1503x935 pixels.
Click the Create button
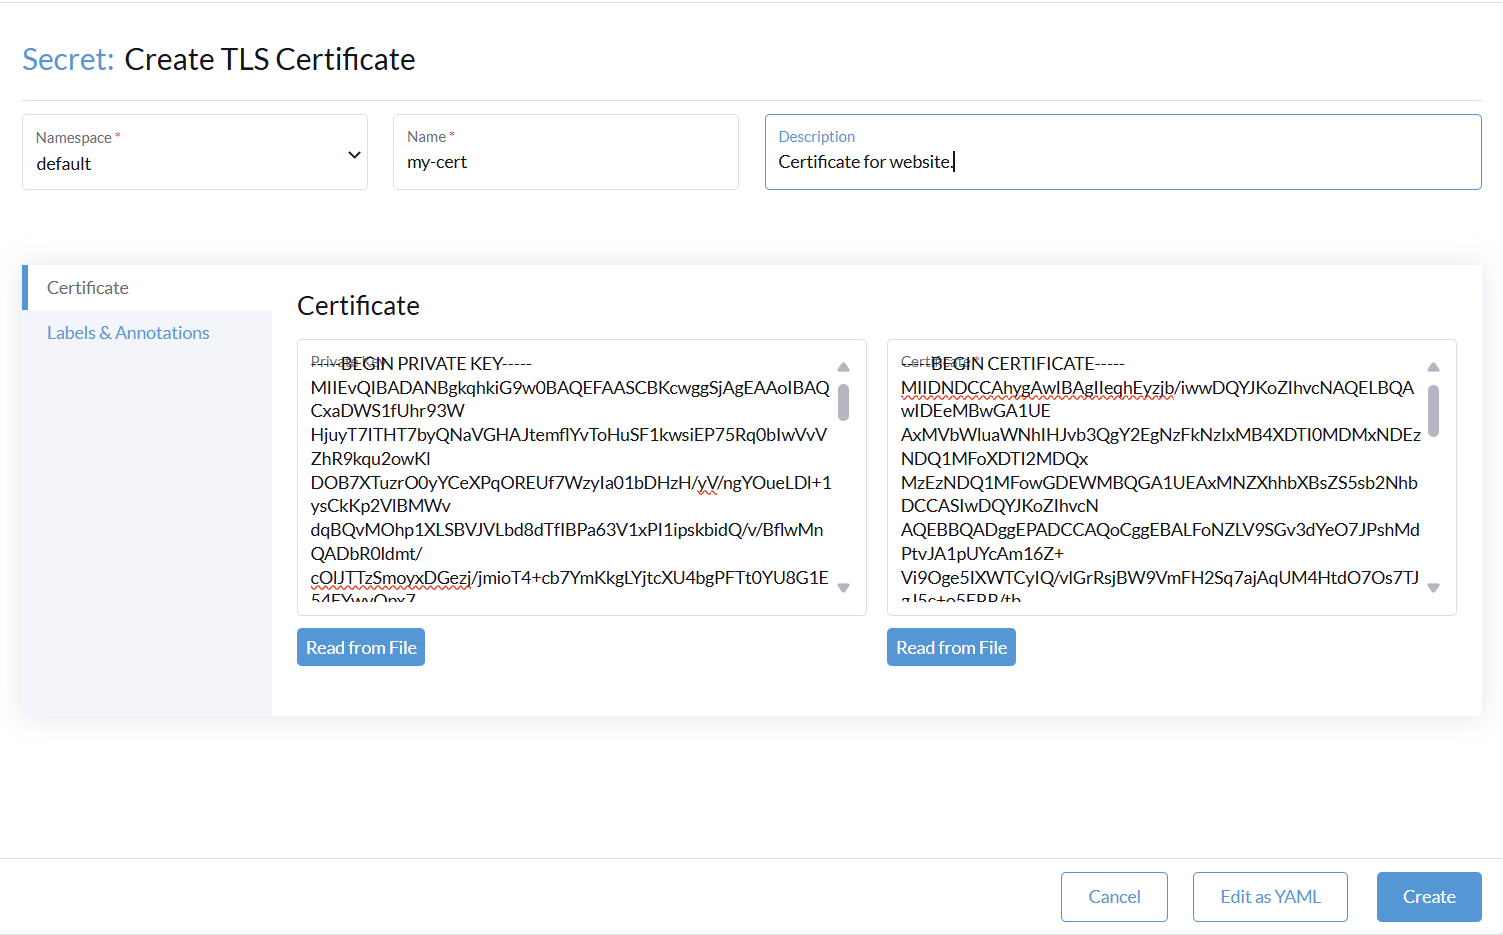1428,896
